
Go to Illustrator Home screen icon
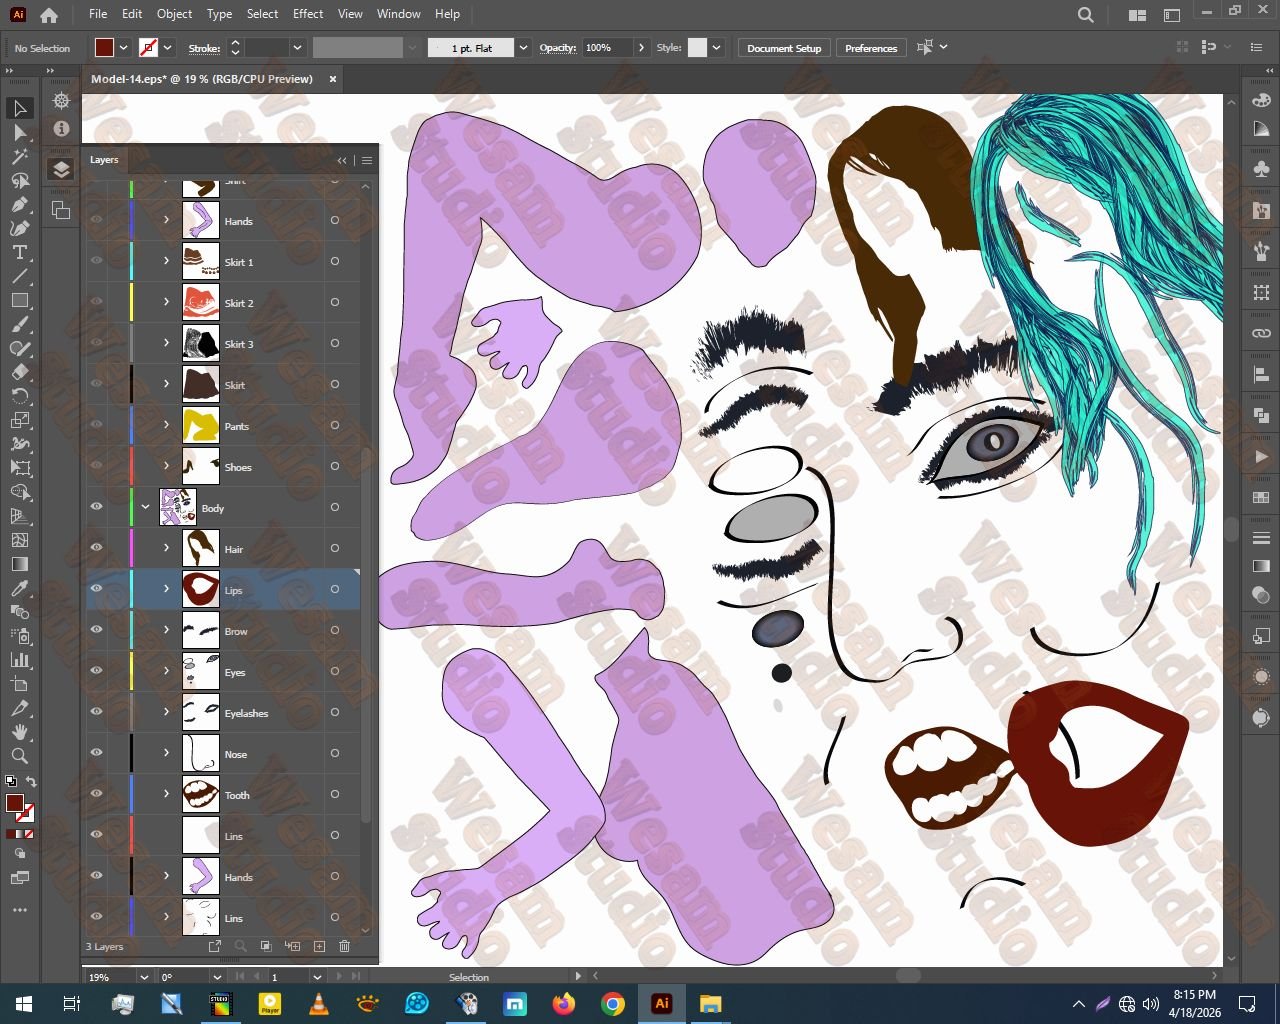point(49,15)
